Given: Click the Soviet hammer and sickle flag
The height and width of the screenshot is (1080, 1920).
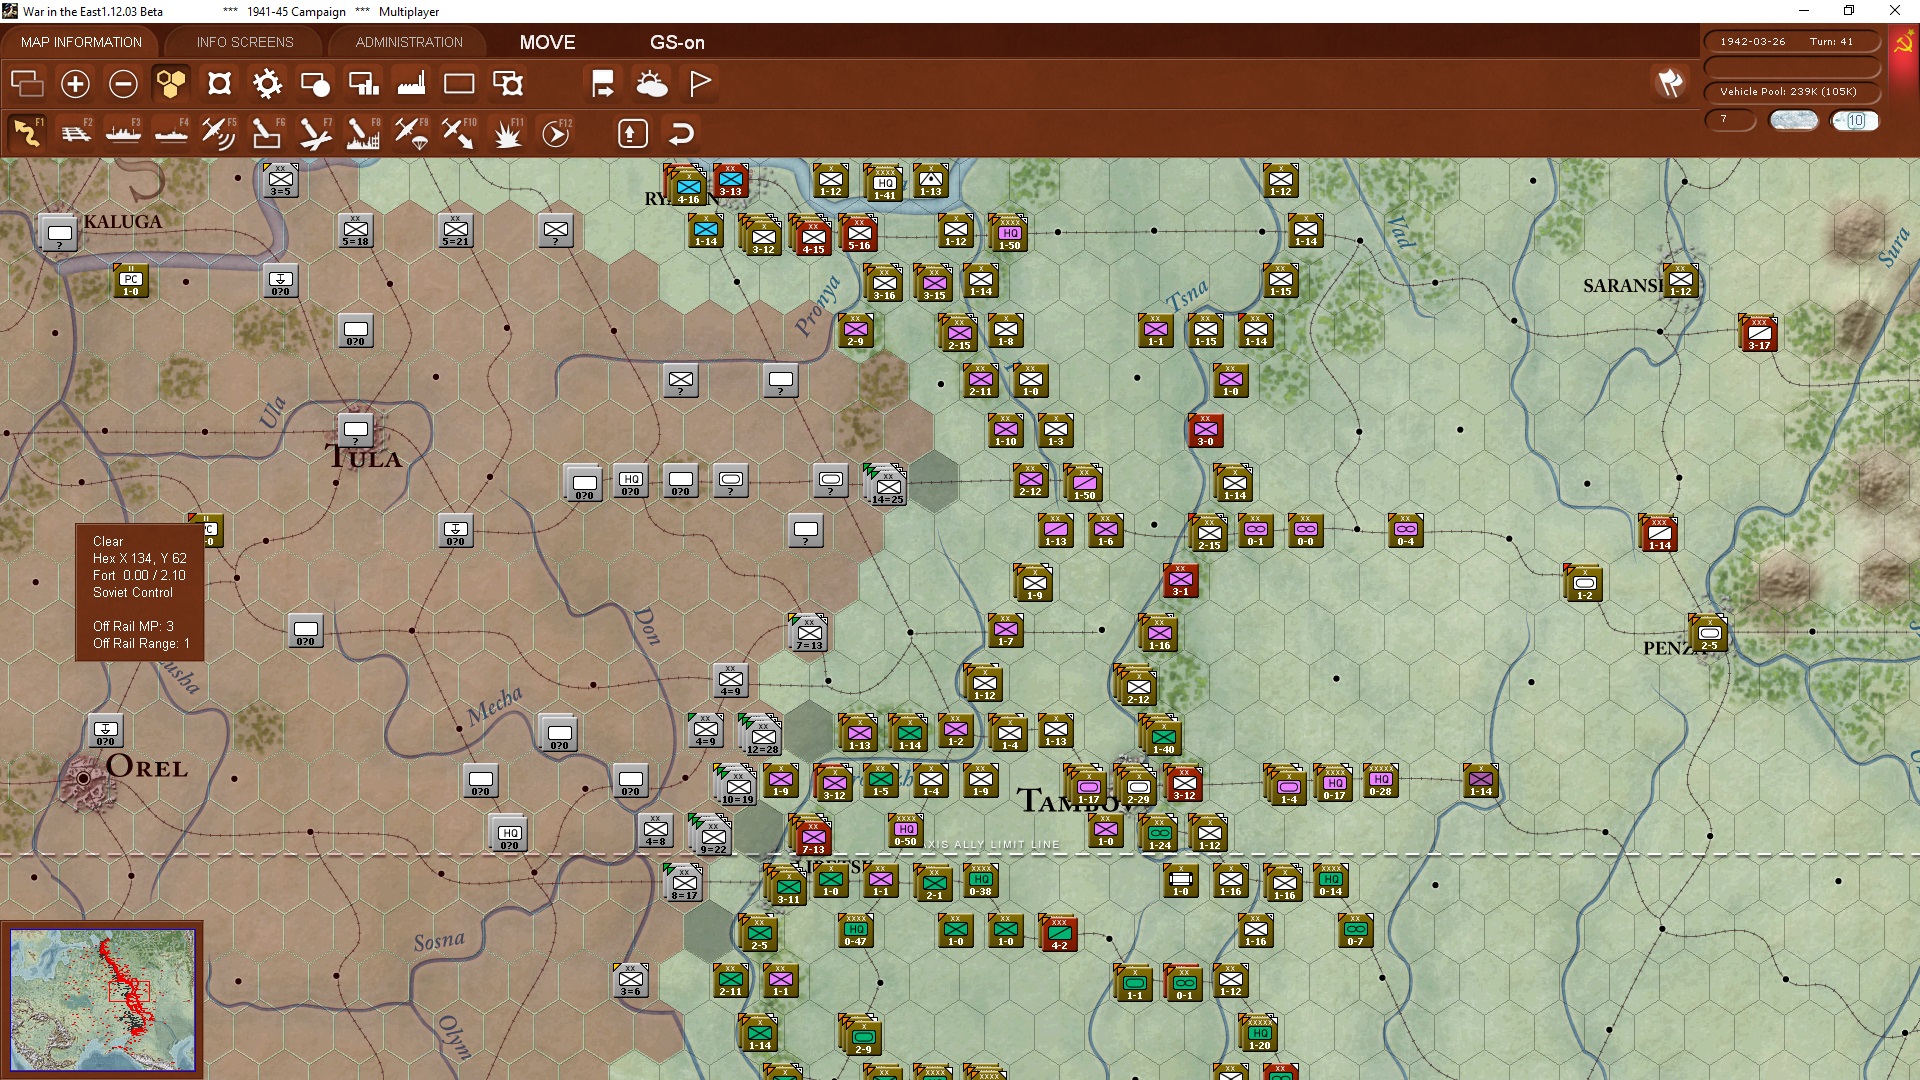Looking at the screenshot, I should tap(1903, 44).
